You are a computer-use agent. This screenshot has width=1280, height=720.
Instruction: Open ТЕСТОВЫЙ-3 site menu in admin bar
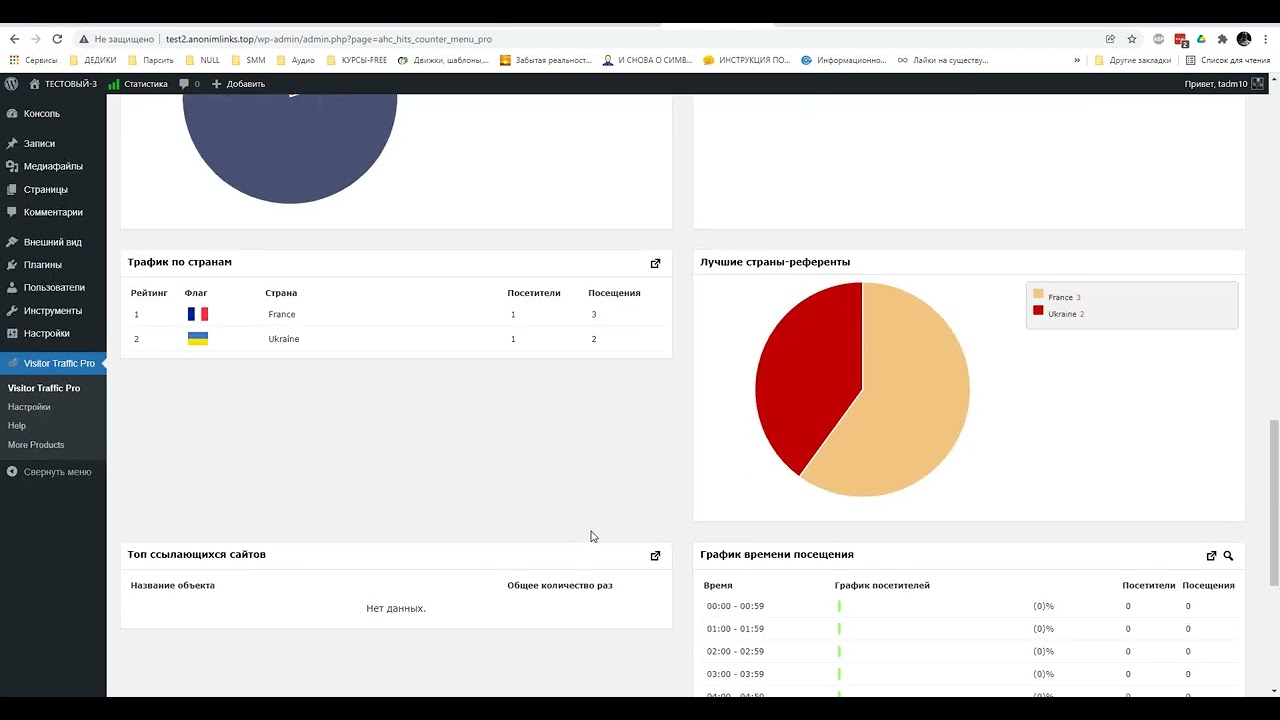[63, 84]
